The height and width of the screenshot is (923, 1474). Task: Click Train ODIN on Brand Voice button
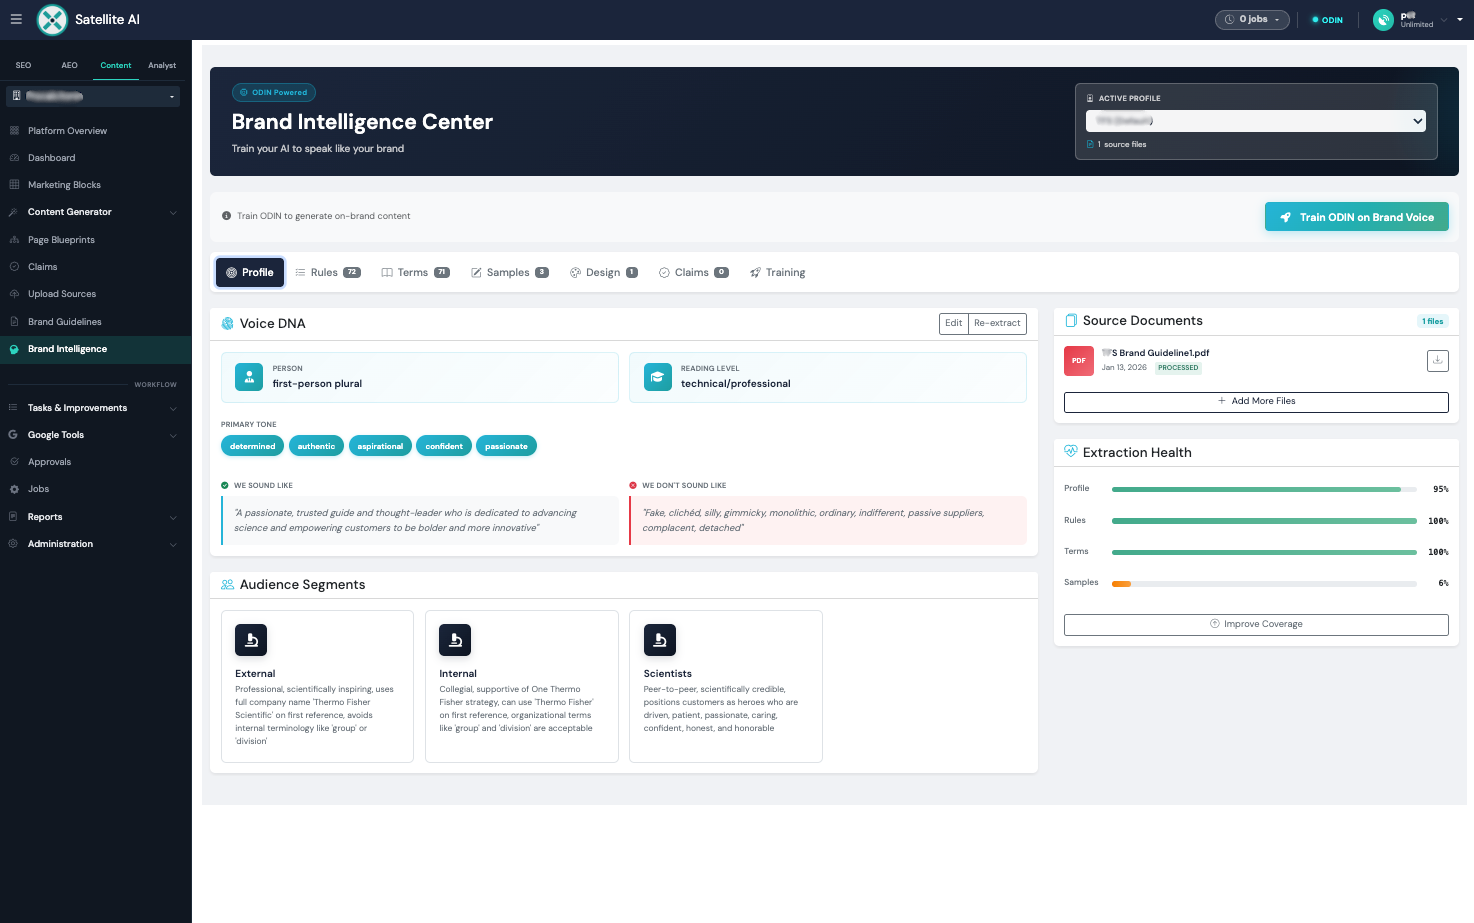point(1356,217)
